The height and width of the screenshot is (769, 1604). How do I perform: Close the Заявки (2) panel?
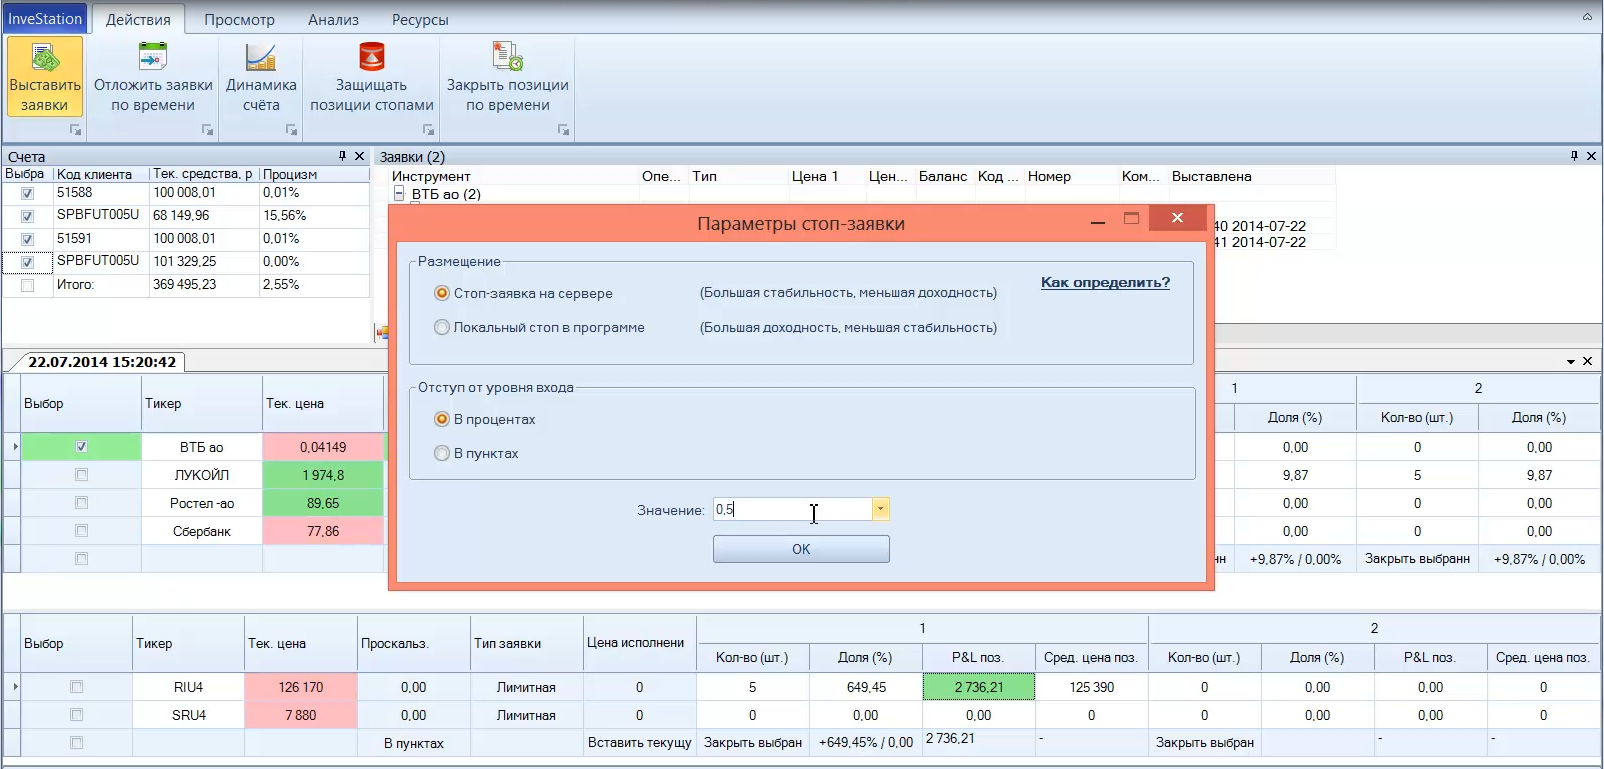coord(1592,156)
